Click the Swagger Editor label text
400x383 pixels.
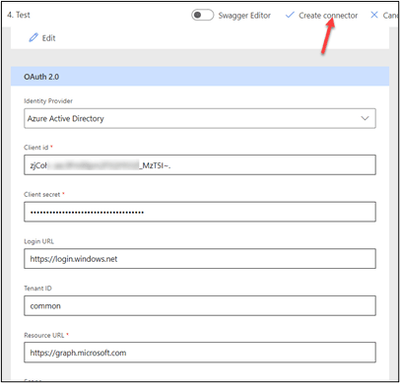pos(244,15)
